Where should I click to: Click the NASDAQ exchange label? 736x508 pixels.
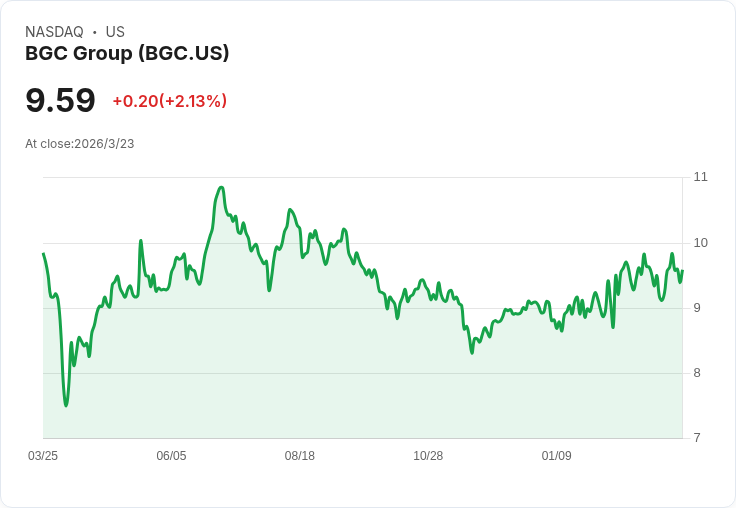[x=54, y=32]
